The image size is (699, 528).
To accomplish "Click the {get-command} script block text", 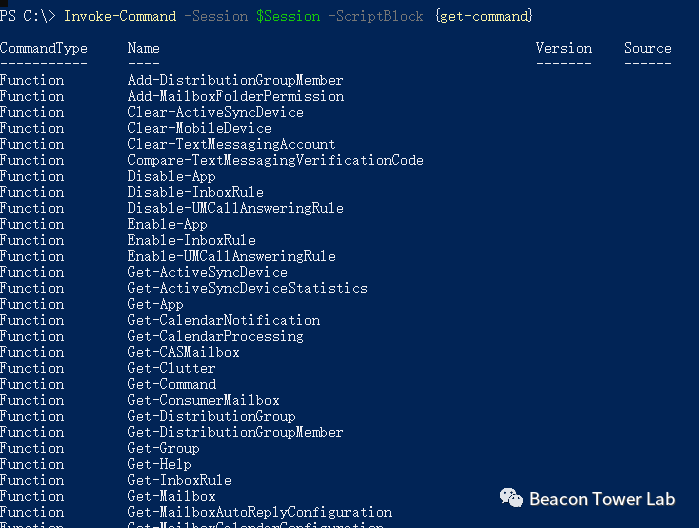I will point(484,17).
